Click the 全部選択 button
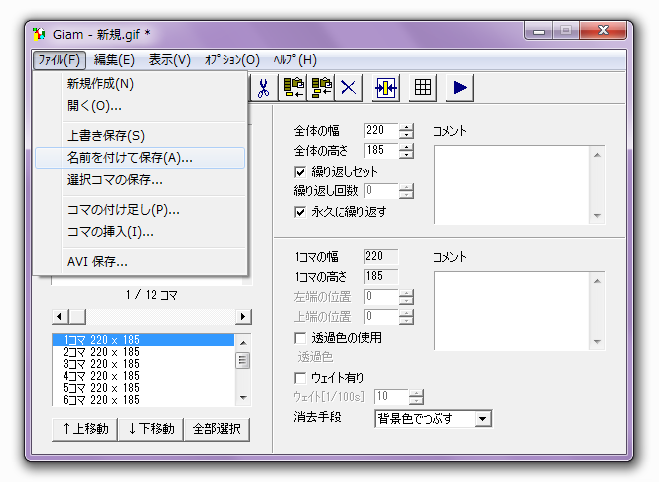 tap(217, 429)
